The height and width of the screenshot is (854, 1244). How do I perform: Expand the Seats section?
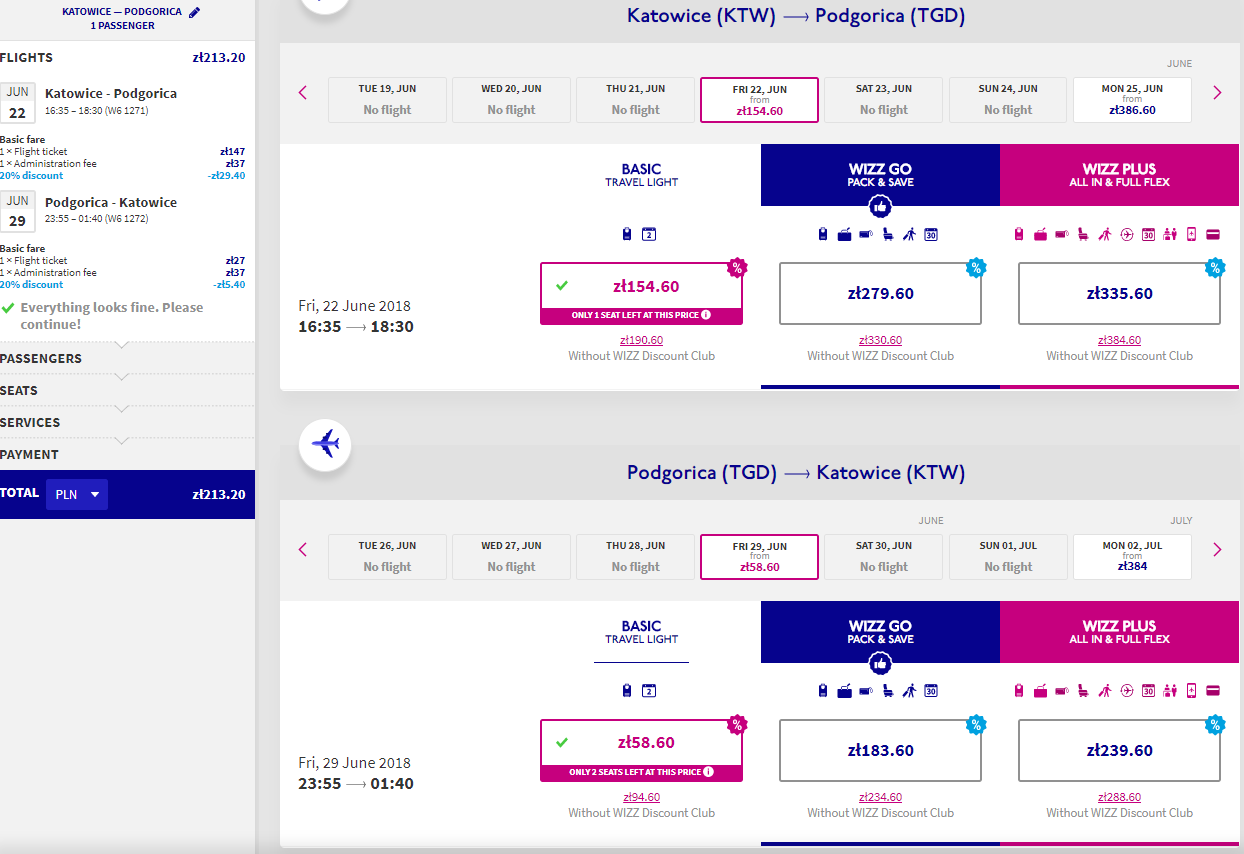pyautogui.click(x=127, y=391)
